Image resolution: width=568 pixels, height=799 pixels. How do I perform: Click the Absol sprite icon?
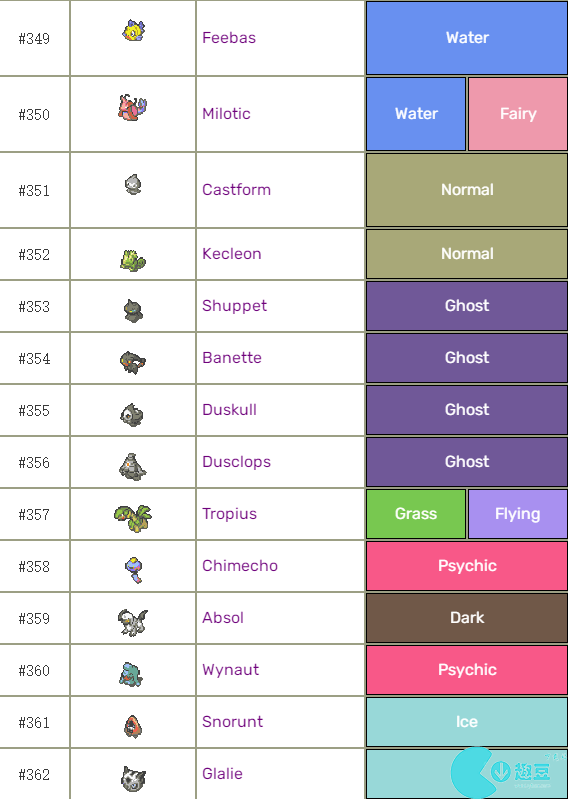(132, 622)
